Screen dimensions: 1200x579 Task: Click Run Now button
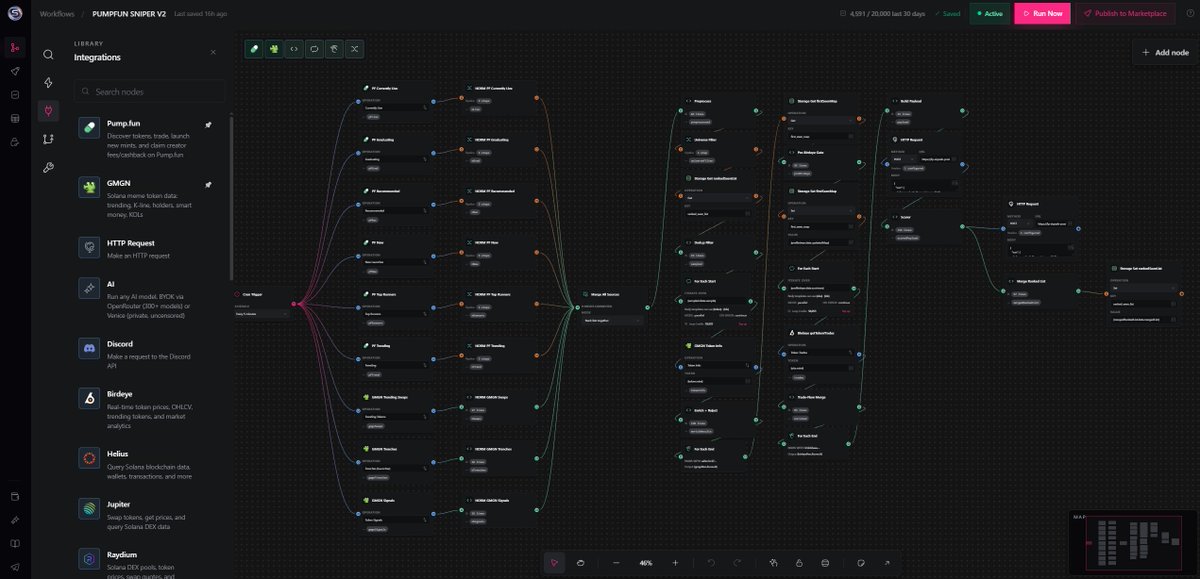pyautogui.click(x=1042, y=13)
